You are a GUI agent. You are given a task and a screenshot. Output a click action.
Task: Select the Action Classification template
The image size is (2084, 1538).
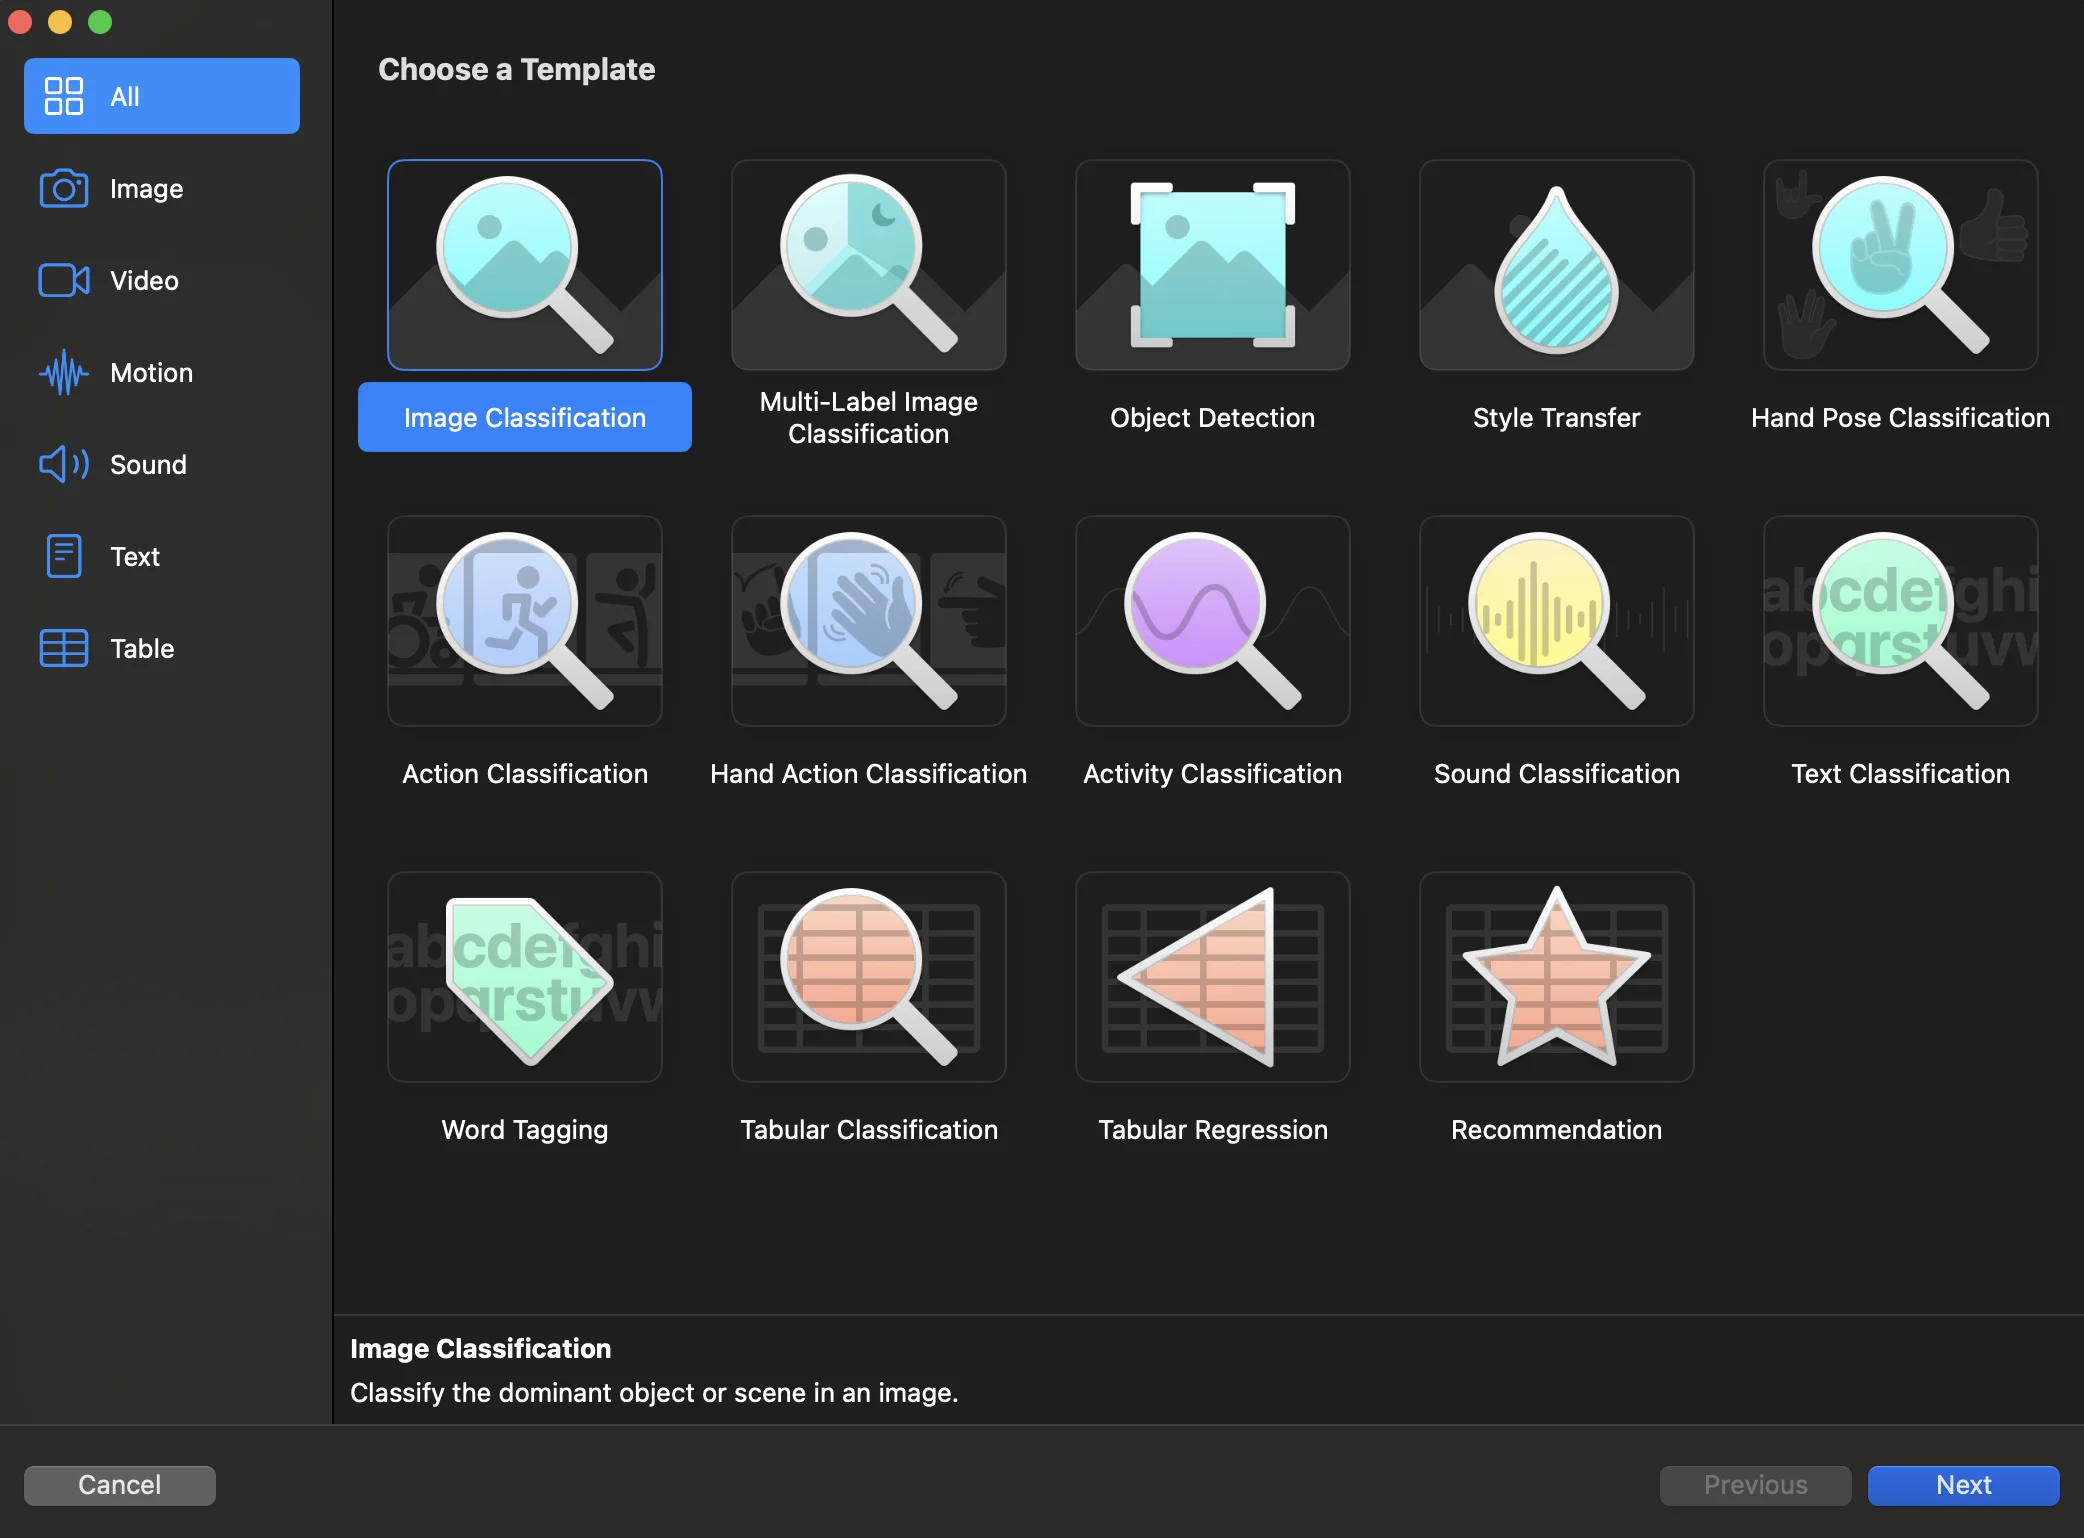pyautogui.click(x=524, y=620)
